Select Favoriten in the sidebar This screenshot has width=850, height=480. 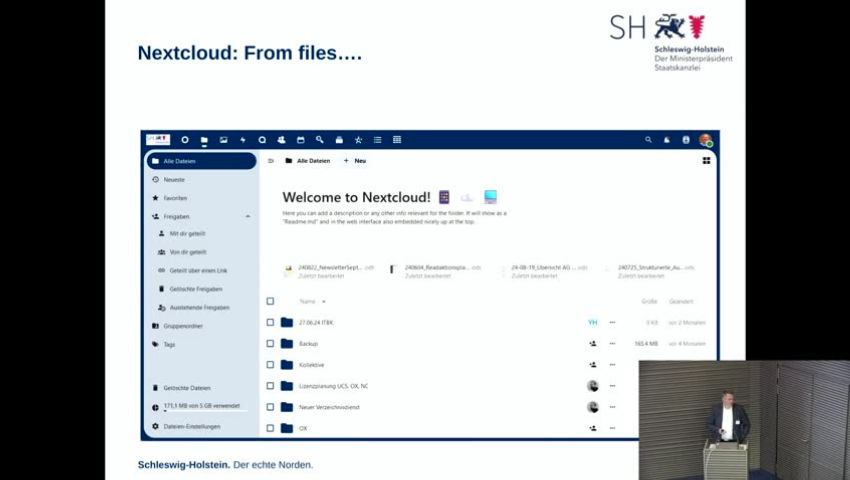pyautogui.click(x=175, y=198)
